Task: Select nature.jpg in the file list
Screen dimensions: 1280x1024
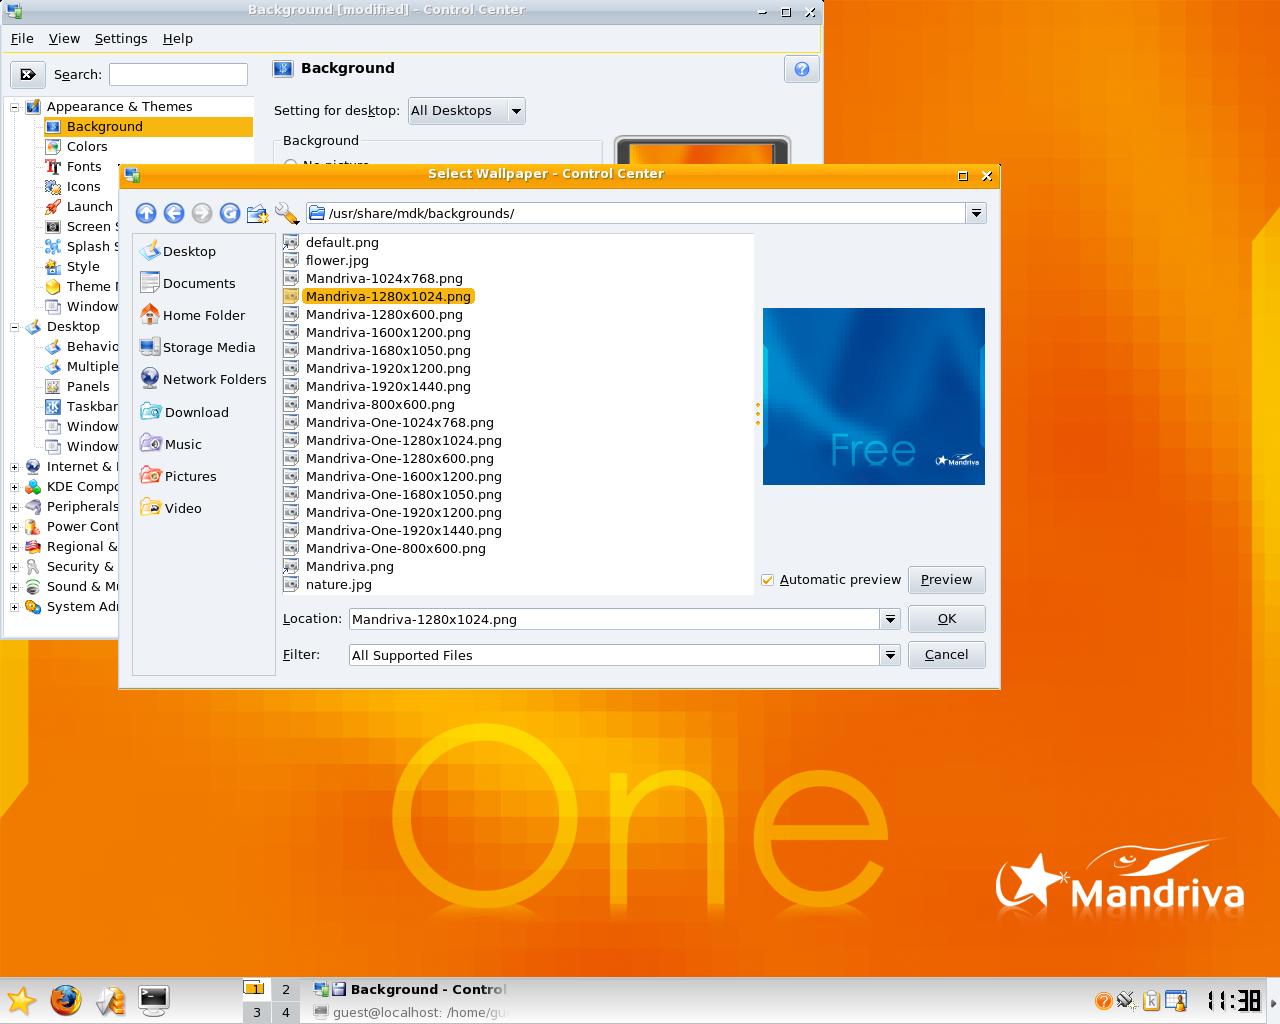Action: tap(328, 584)
